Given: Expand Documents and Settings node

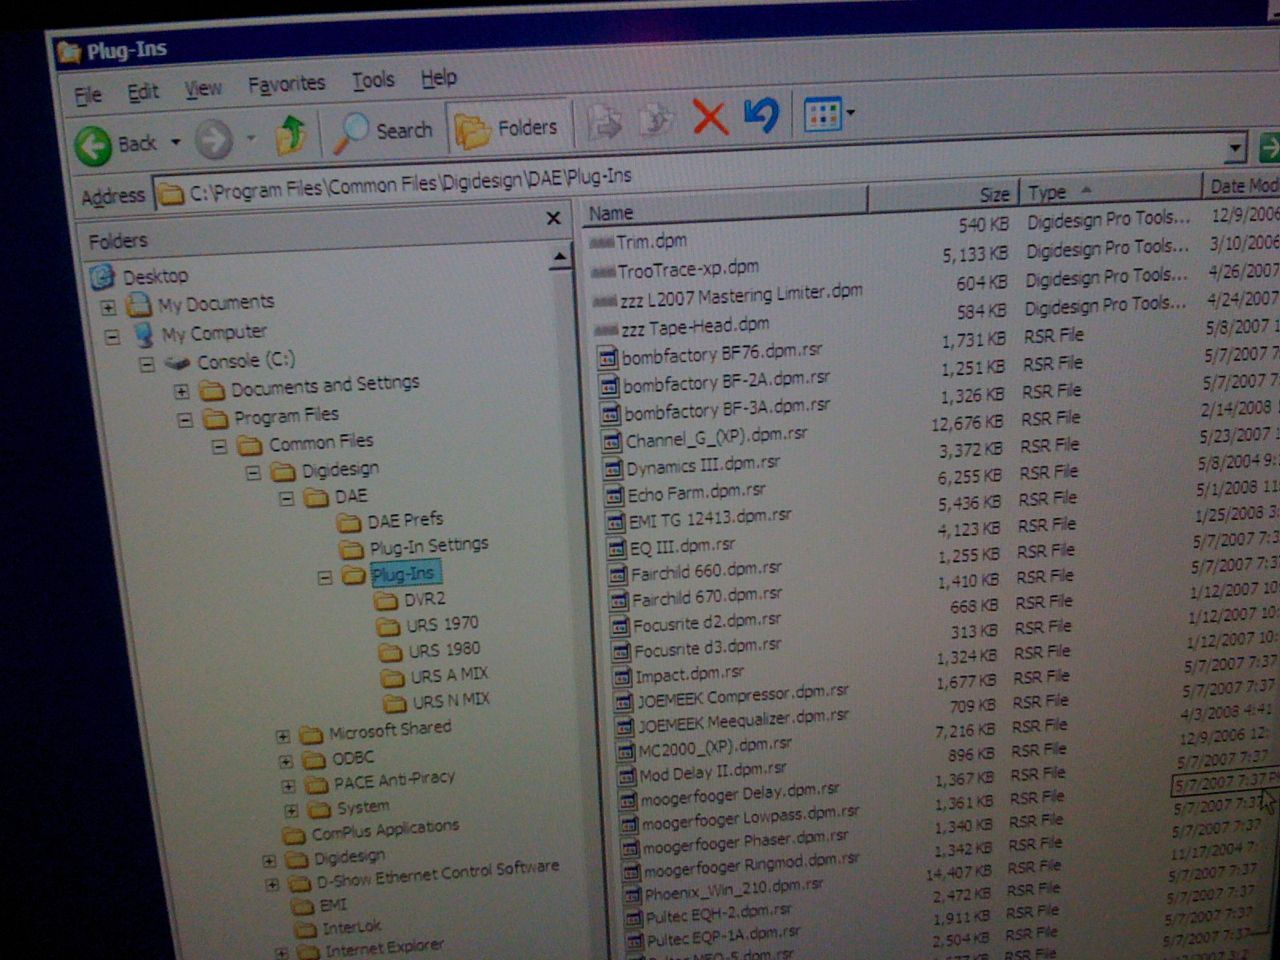Looking at the screenshot, I should coord(181,392).
